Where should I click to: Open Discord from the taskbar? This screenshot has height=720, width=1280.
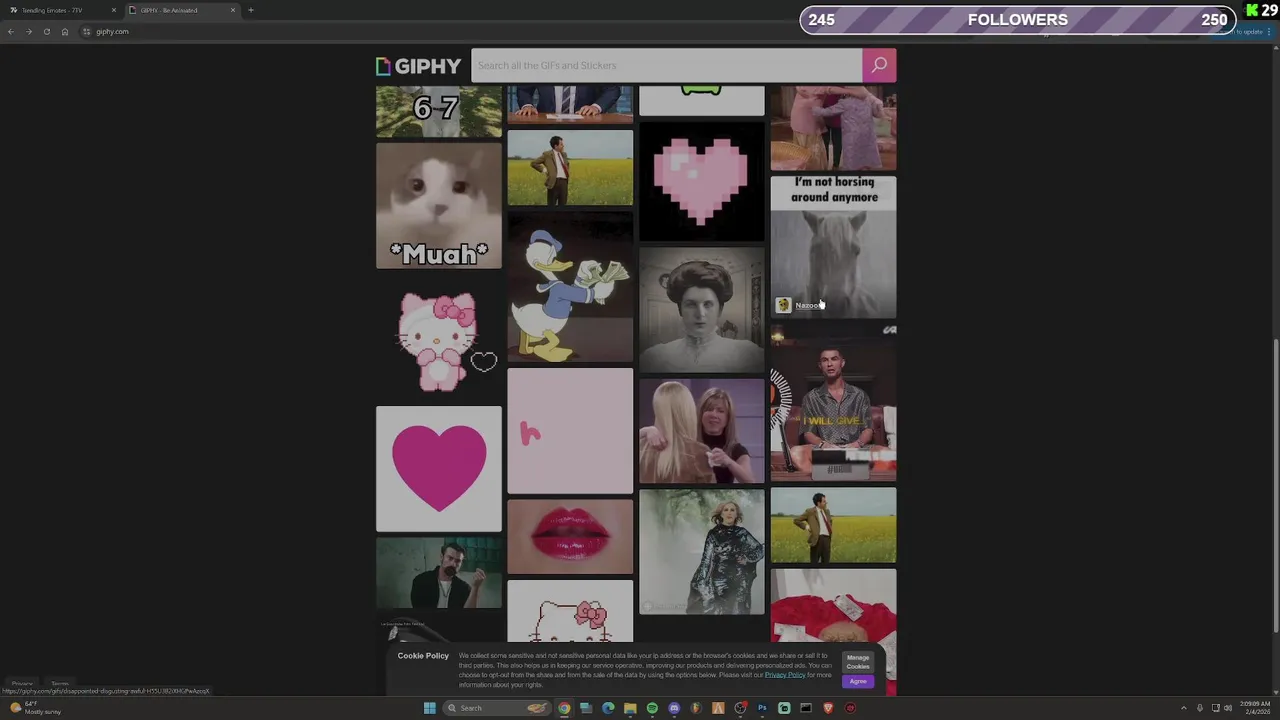pyautogui.click(x=674, y=708)
